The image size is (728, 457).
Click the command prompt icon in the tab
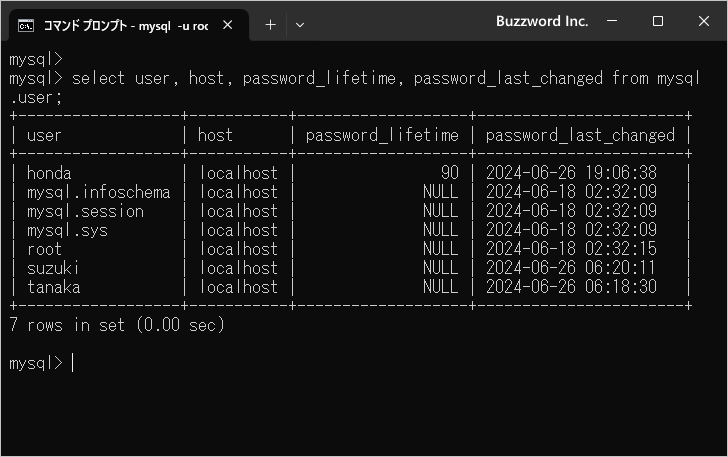click(x=27, y=24)
